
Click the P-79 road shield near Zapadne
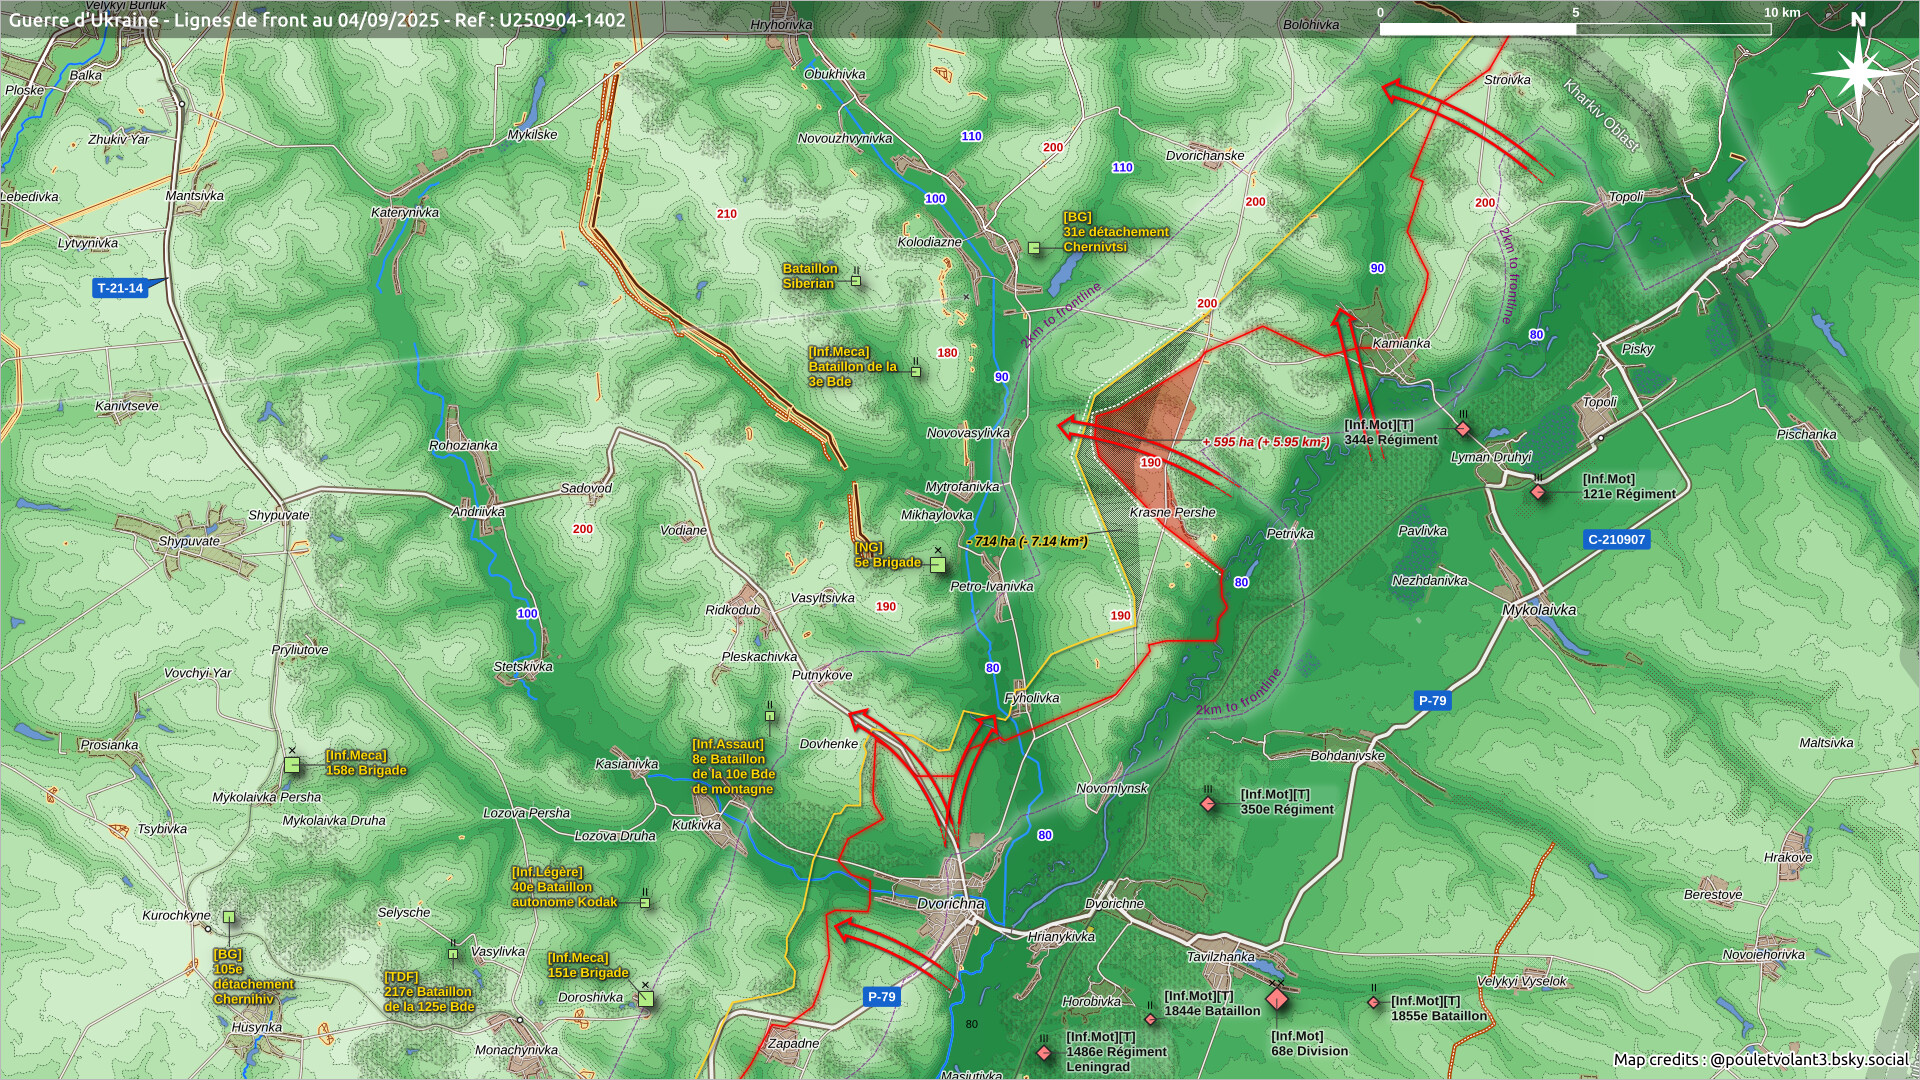(x=881, y=996)
